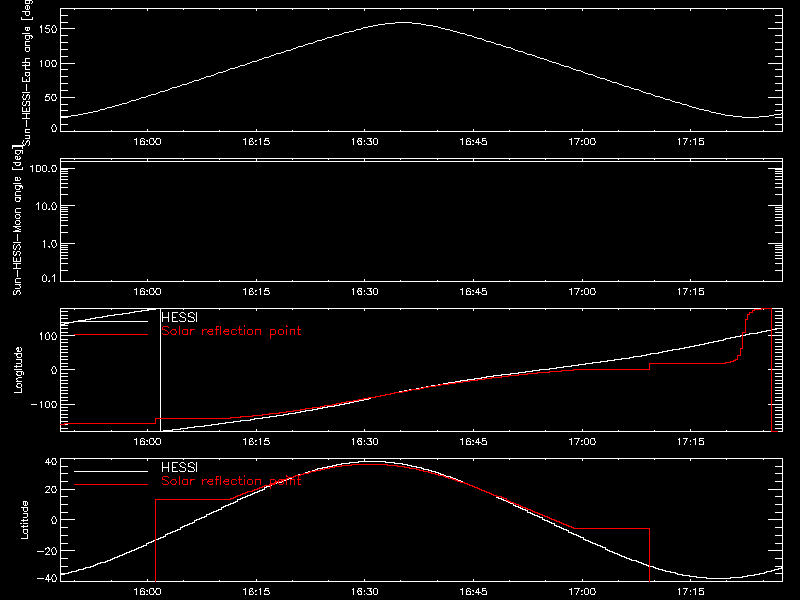Image resolution: width=800 pixels, height=600 pixels.
Task: Click 17:15 time label under Longitude plot
Action: pyautogui.click(x=691, y=442)
